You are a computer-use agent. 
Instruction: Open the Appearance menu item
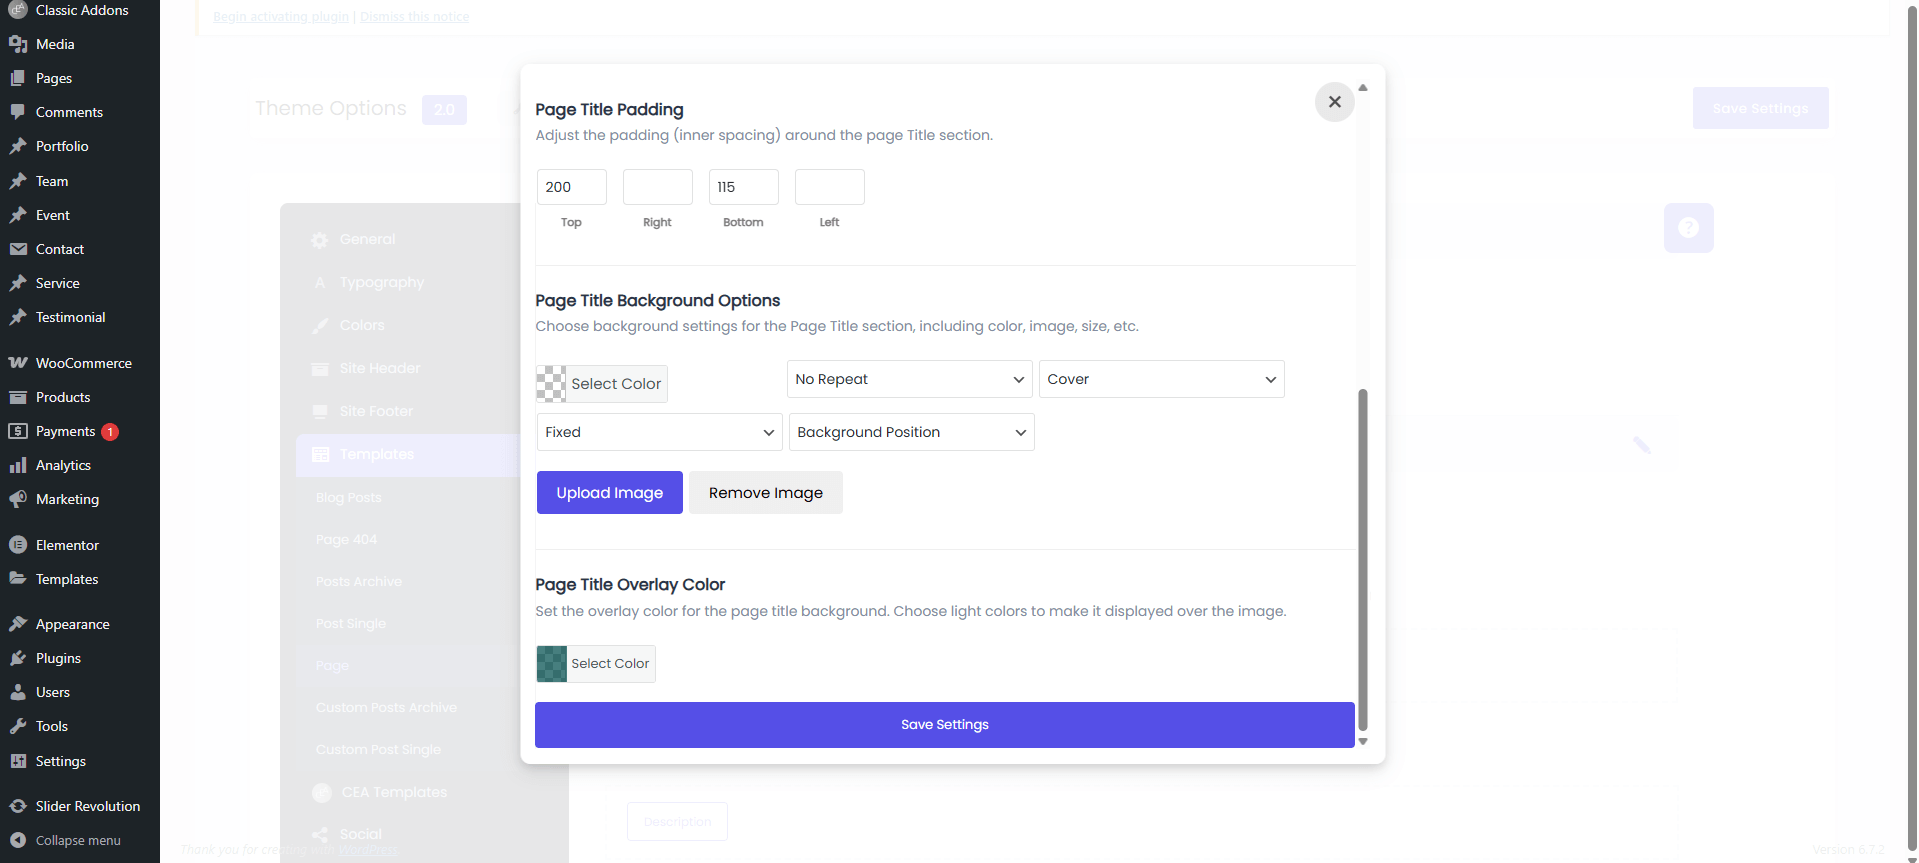(72, 624)
